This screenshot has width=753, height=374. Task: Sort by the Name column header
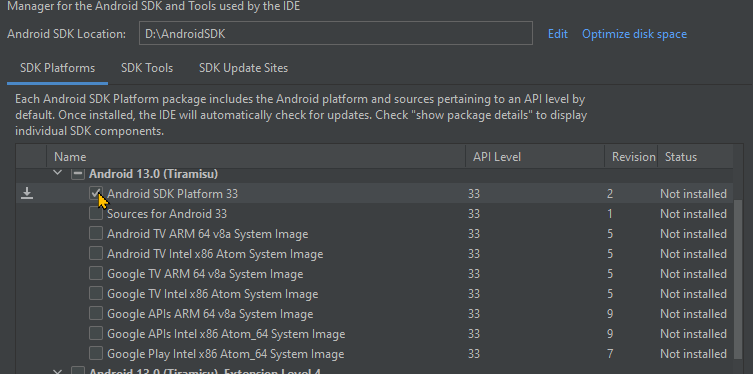(256, 157)
